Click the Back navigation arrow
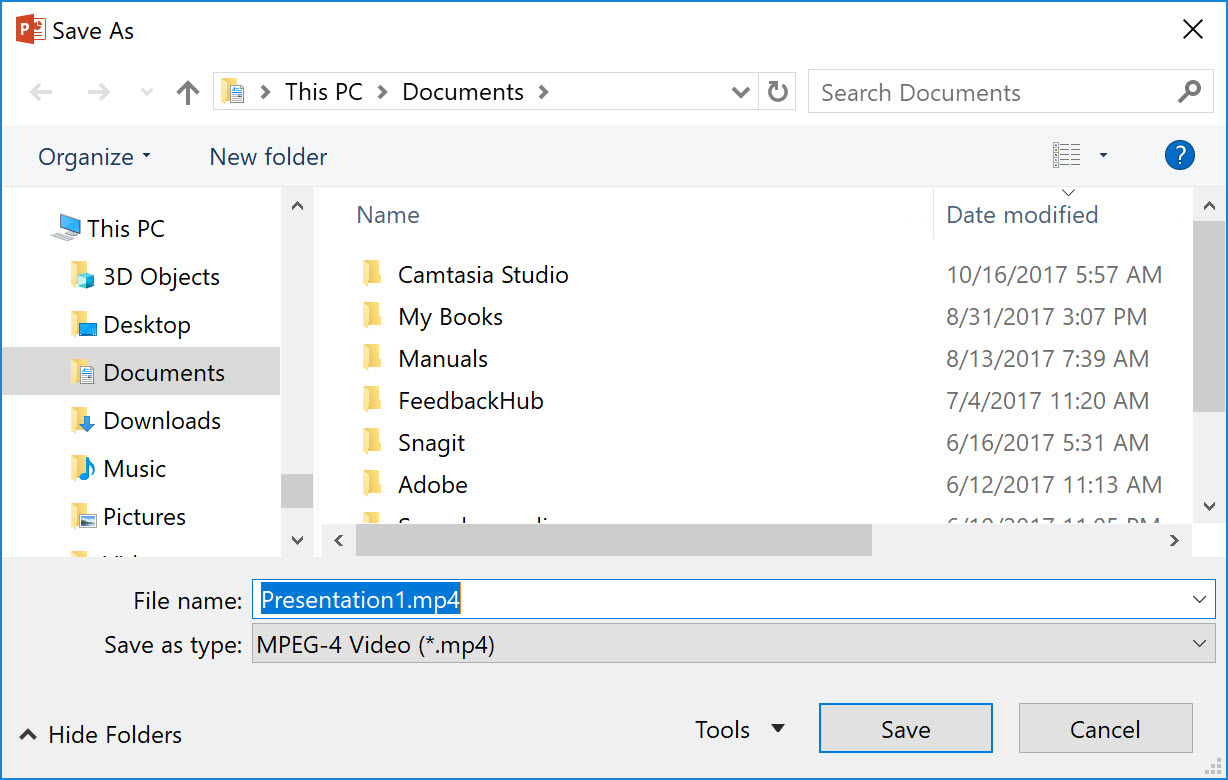Image resolution: width=1228 pixels, height=780 pixels. 41,93
